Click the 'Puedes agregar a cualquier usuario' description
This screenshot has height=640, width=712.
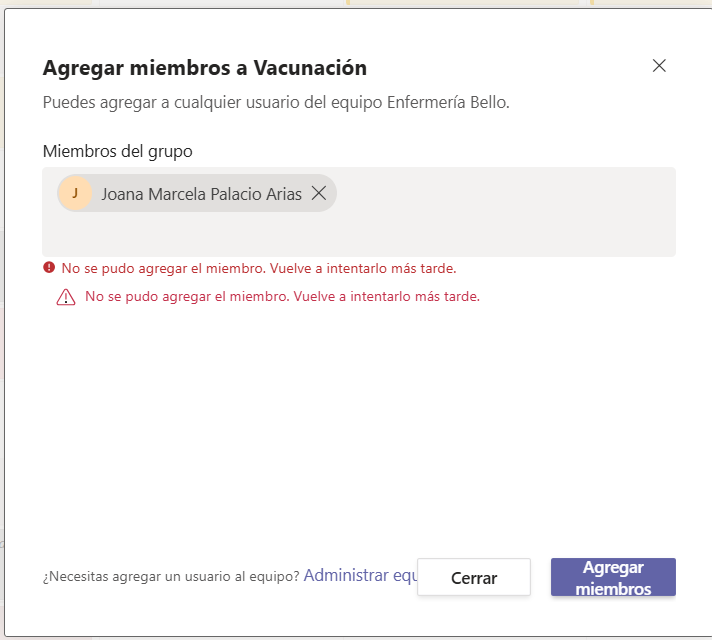[276, 103]
